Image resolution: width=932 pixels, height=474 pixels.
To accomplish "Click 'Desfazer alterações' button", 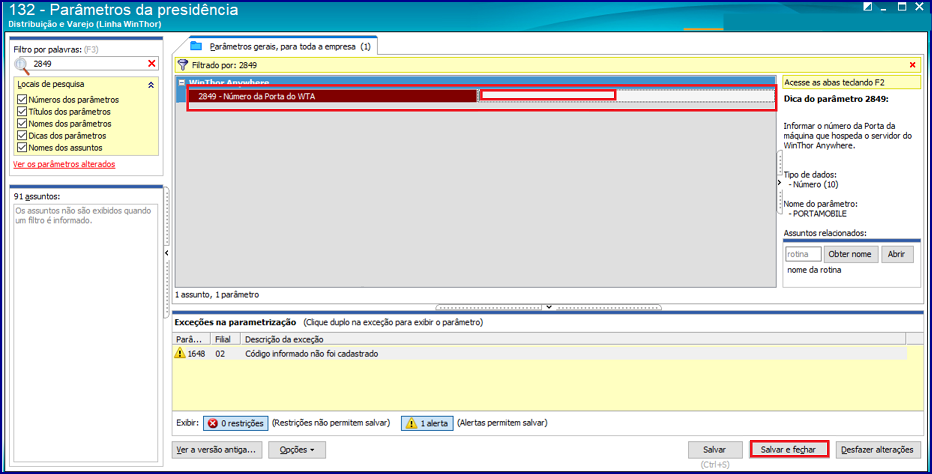I will [x=877, y=450].
